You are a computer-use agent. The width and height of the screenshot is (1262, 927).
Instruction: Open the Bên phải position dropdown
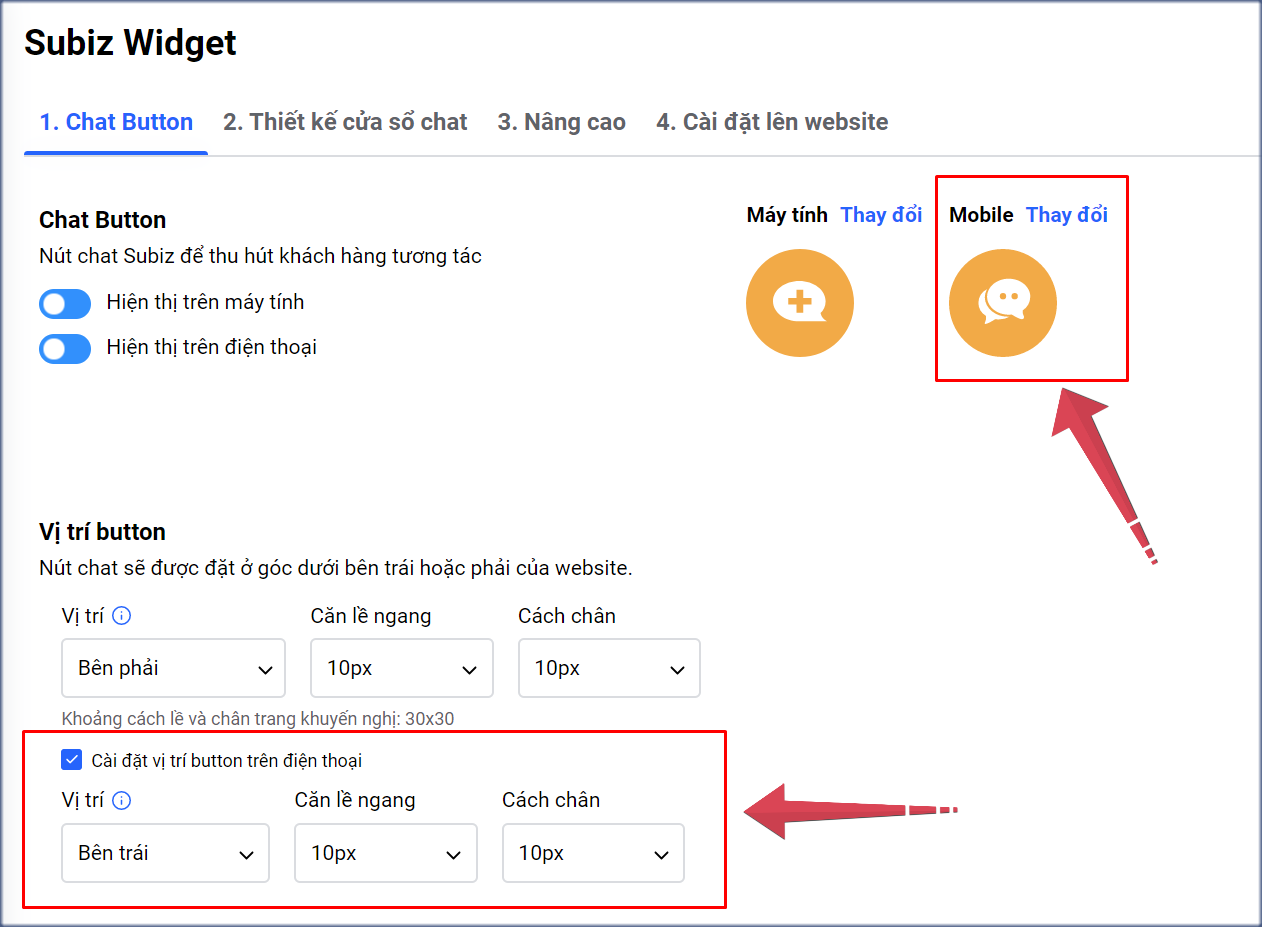pos(173,668)
